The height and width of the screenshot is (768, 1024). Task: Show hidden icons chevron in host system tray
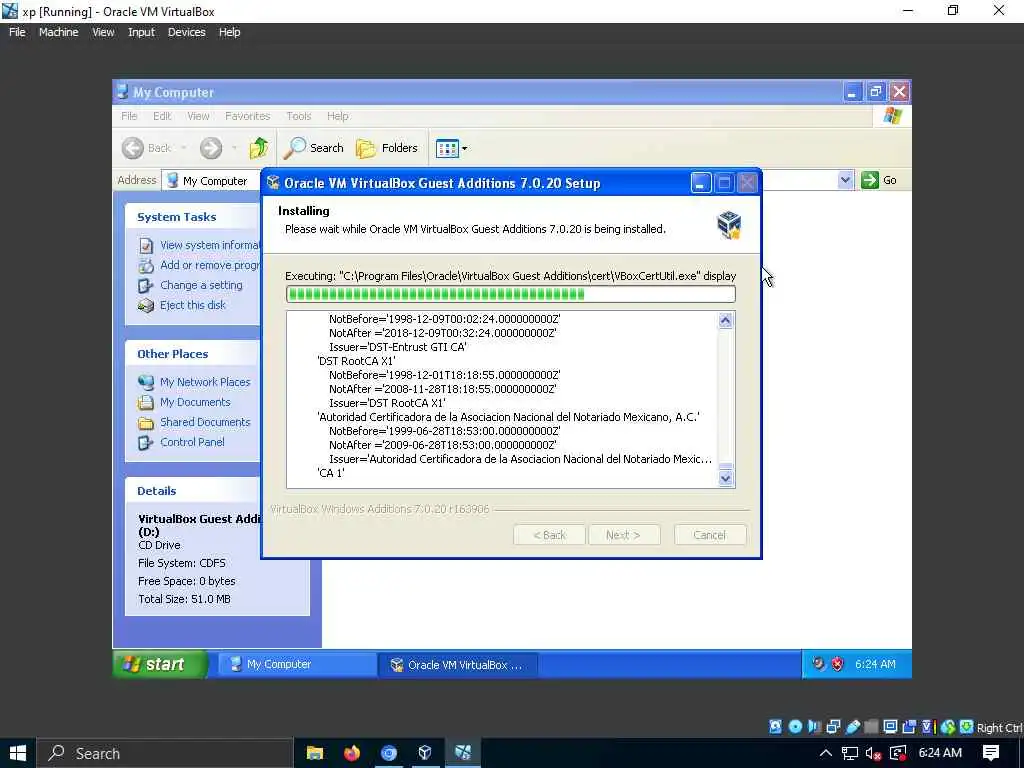[825, 753]
